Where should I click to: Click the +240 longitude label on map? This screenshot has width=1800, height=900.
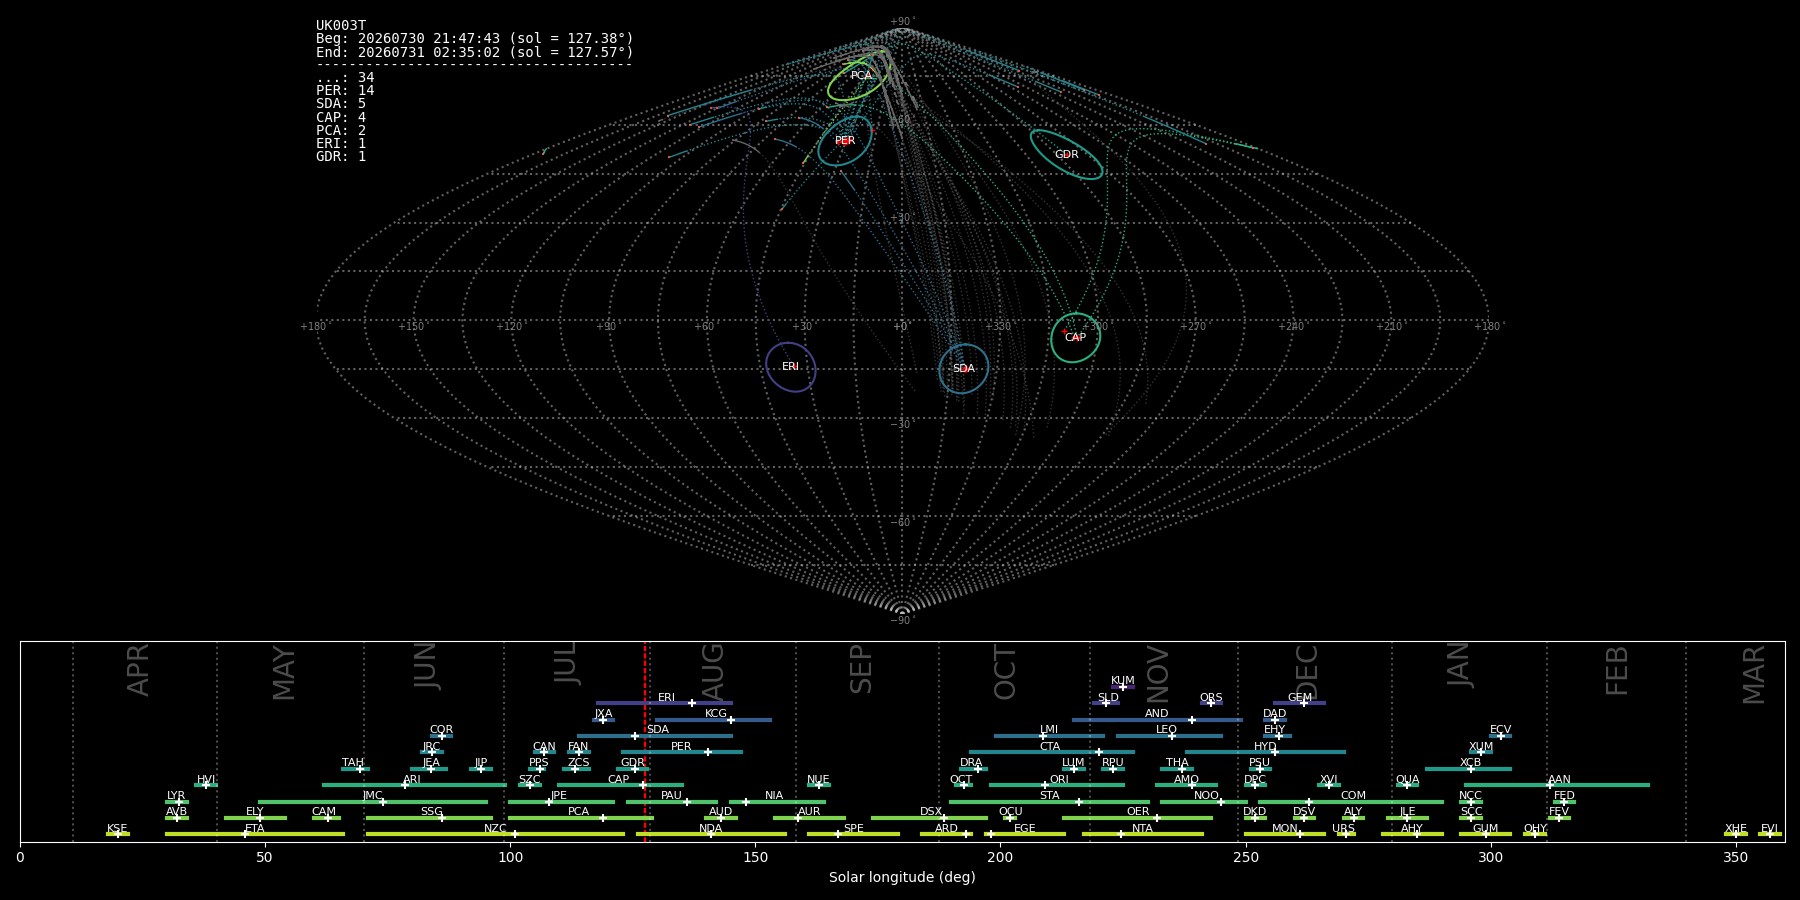point(1291,327)
